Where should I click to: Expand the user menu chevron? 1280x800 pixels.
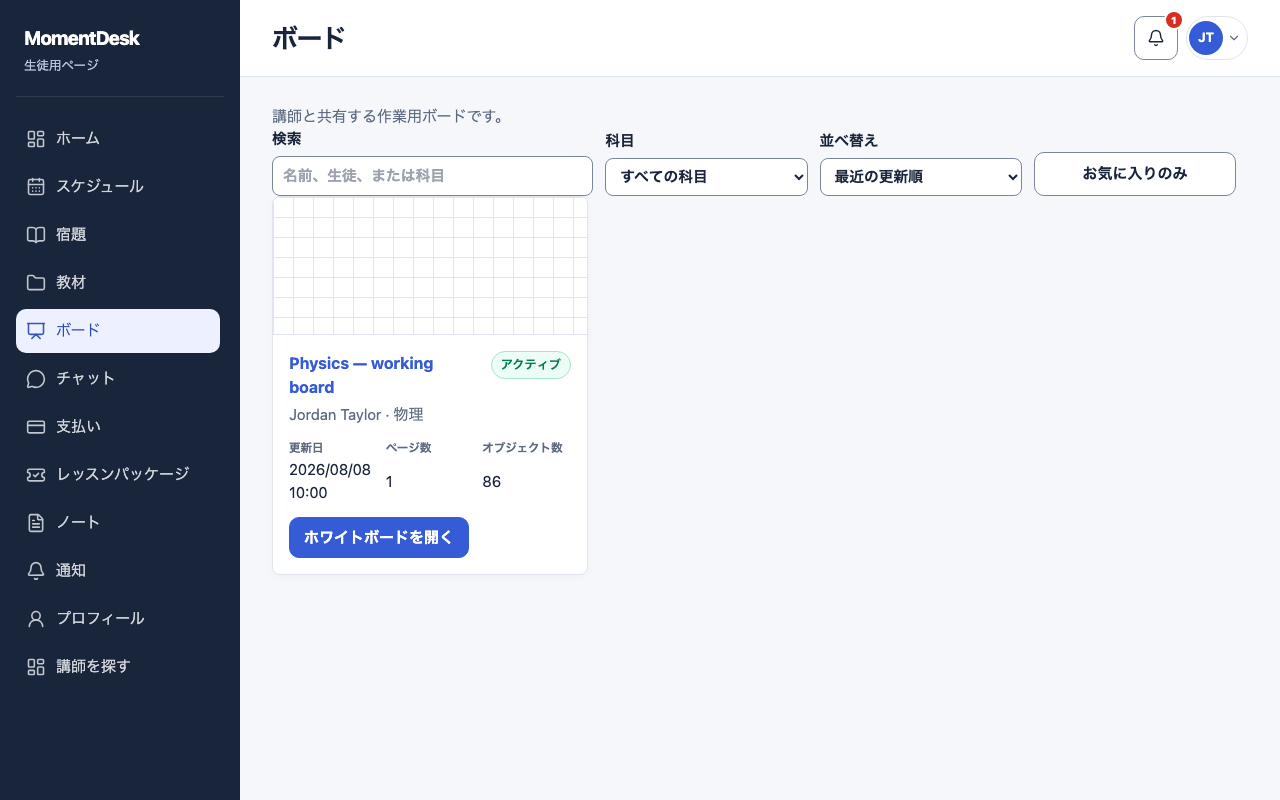point(1234,38)
